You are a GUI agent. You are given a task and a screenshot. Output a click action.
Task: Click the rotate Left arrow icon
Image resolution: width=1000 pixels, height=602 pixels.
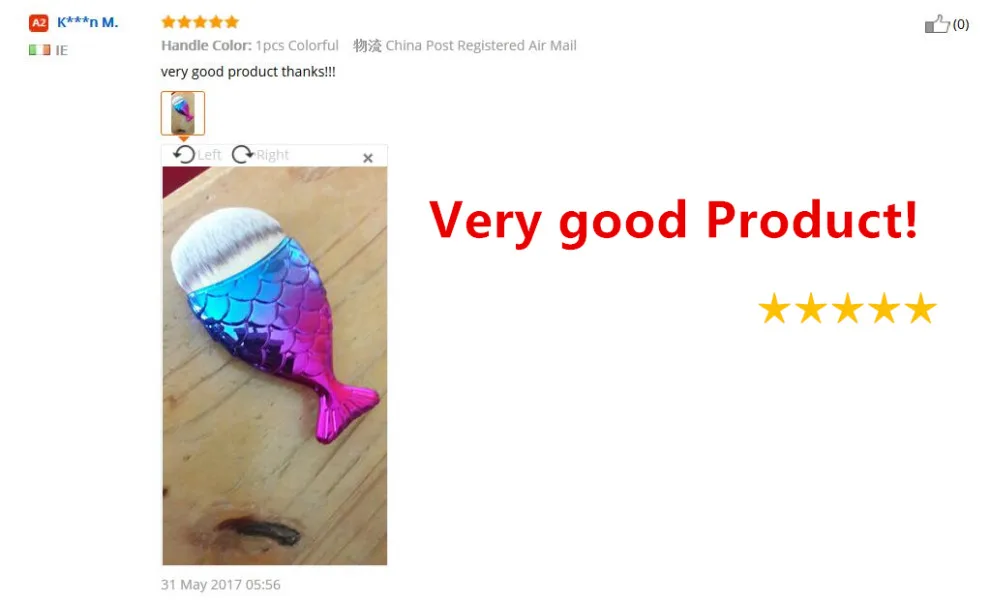(x=184, y=154)
